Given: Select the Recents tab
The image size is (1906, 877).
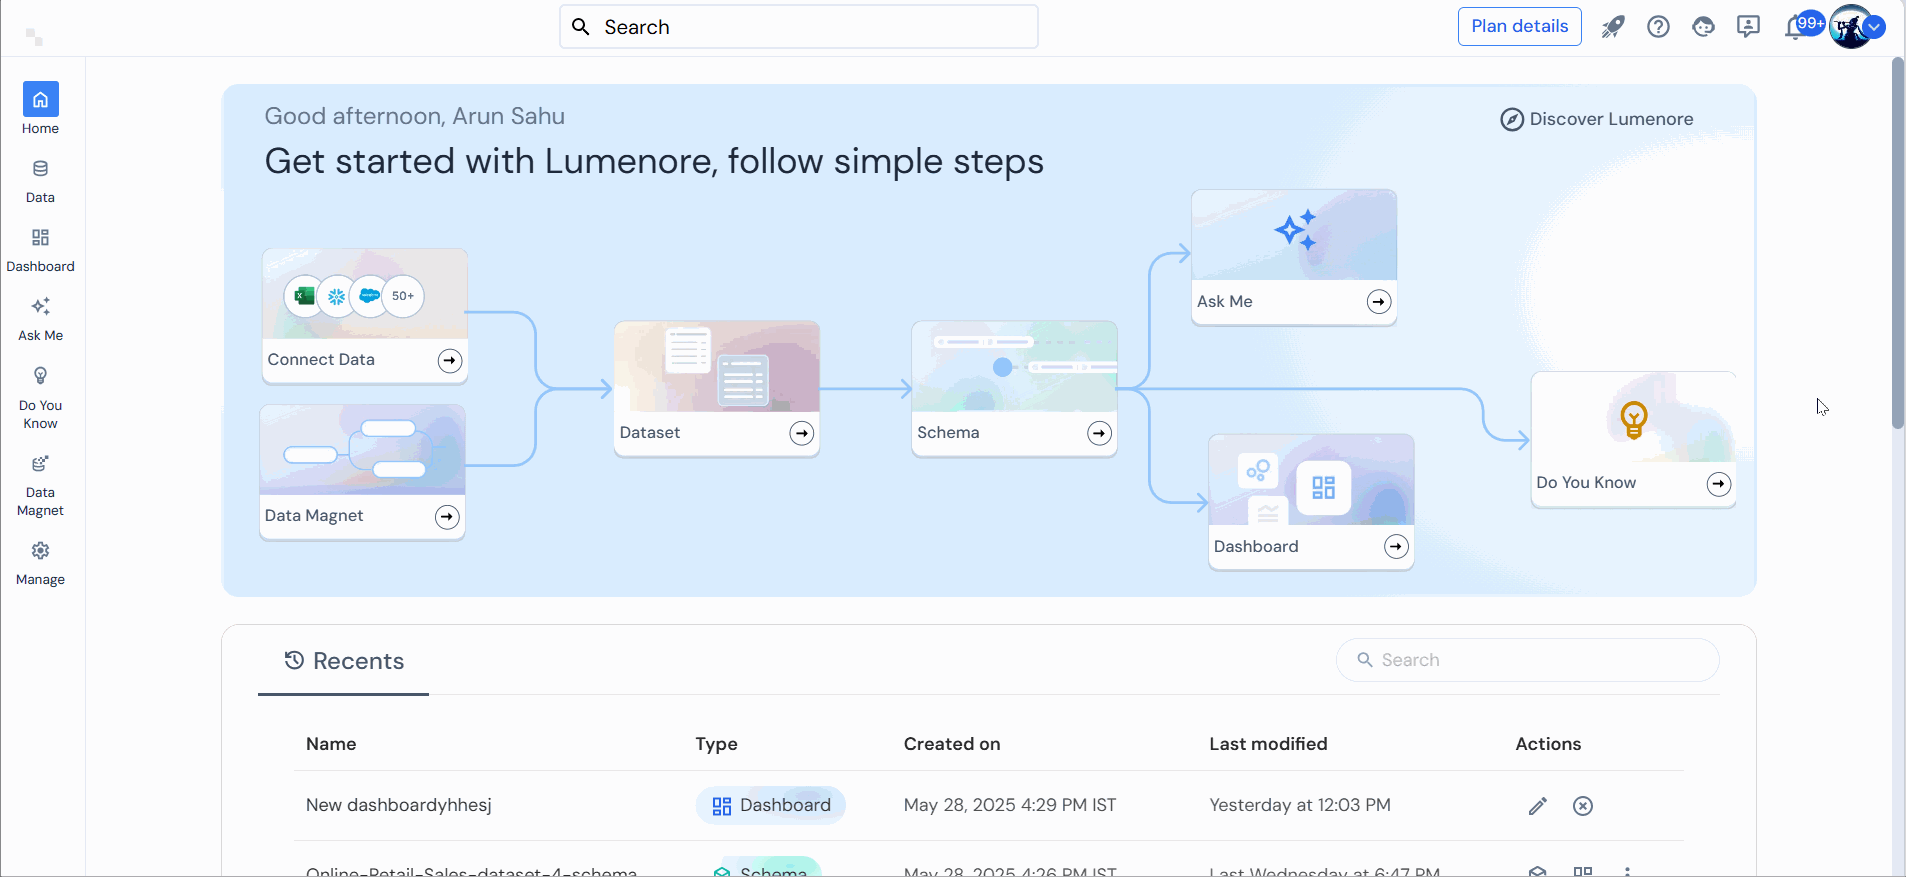Looking at the screenshot, I should click(x=344, y=661).
